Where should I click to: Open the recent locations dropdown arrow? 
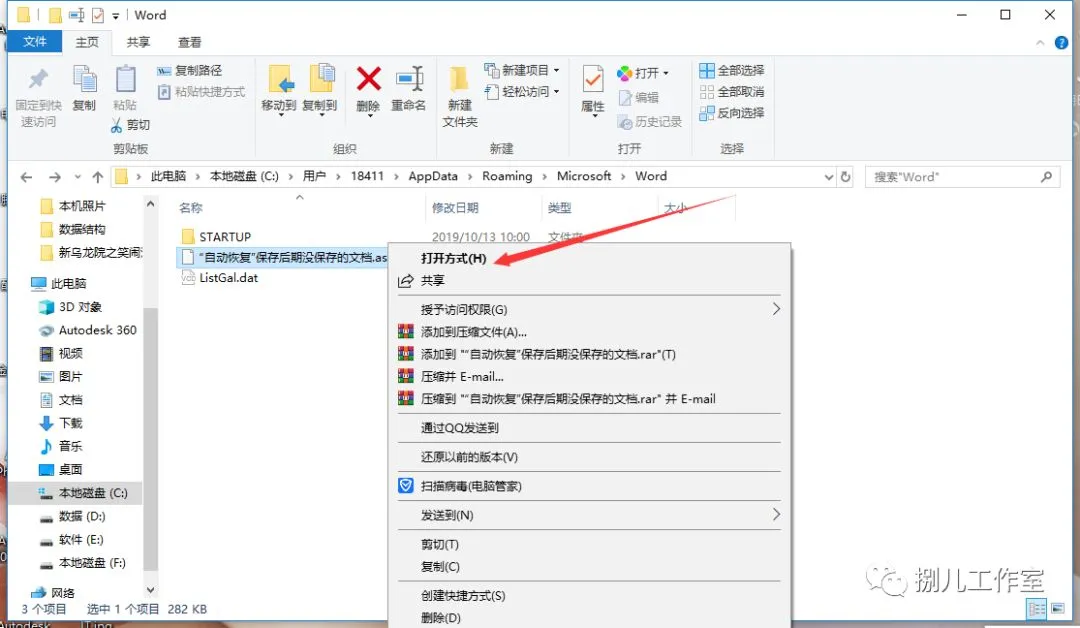[77, 177]
